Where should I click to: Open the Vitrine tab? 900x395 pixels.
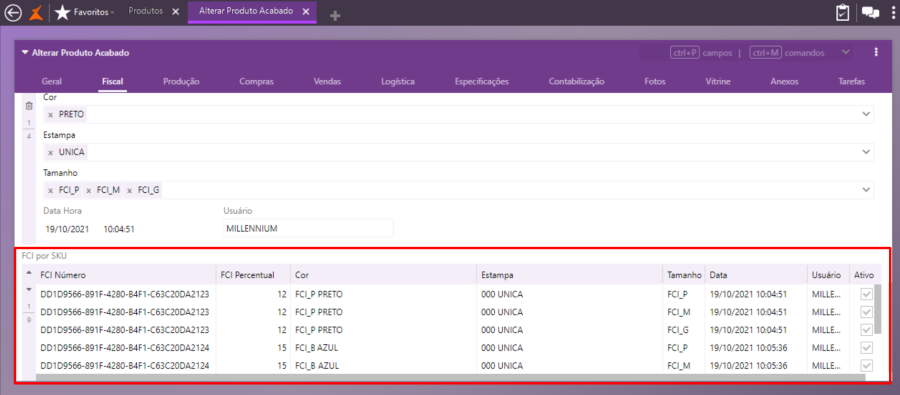click(717, 82)
